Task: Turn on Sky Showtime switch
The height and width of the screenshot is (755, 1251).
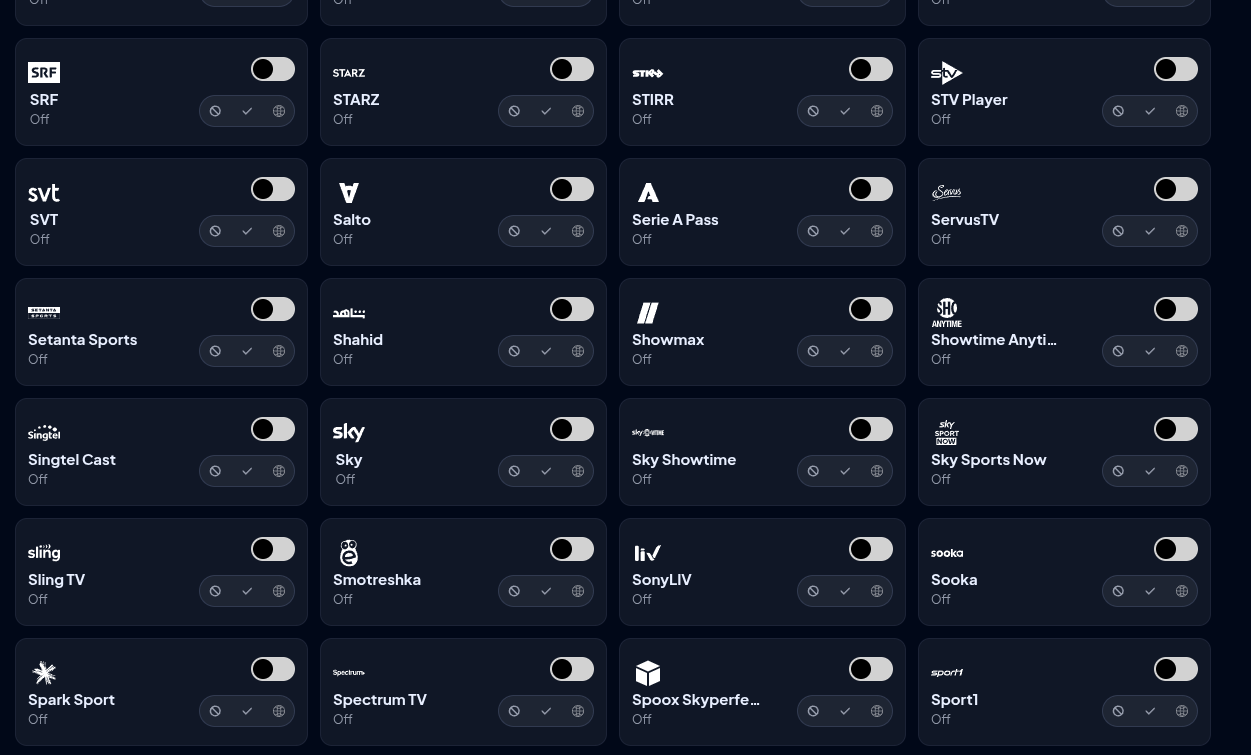Action: [x=871, y=429]
